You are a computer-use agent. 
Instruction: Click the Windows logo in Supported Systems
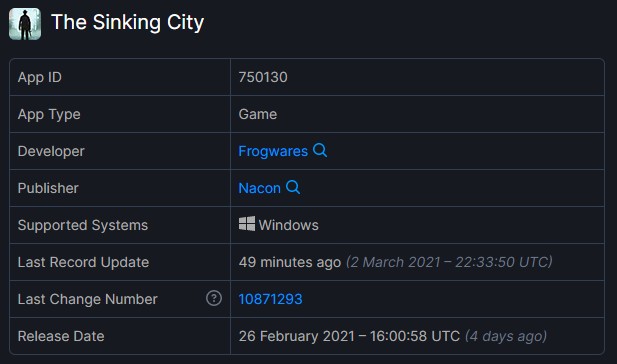point(247,224)
